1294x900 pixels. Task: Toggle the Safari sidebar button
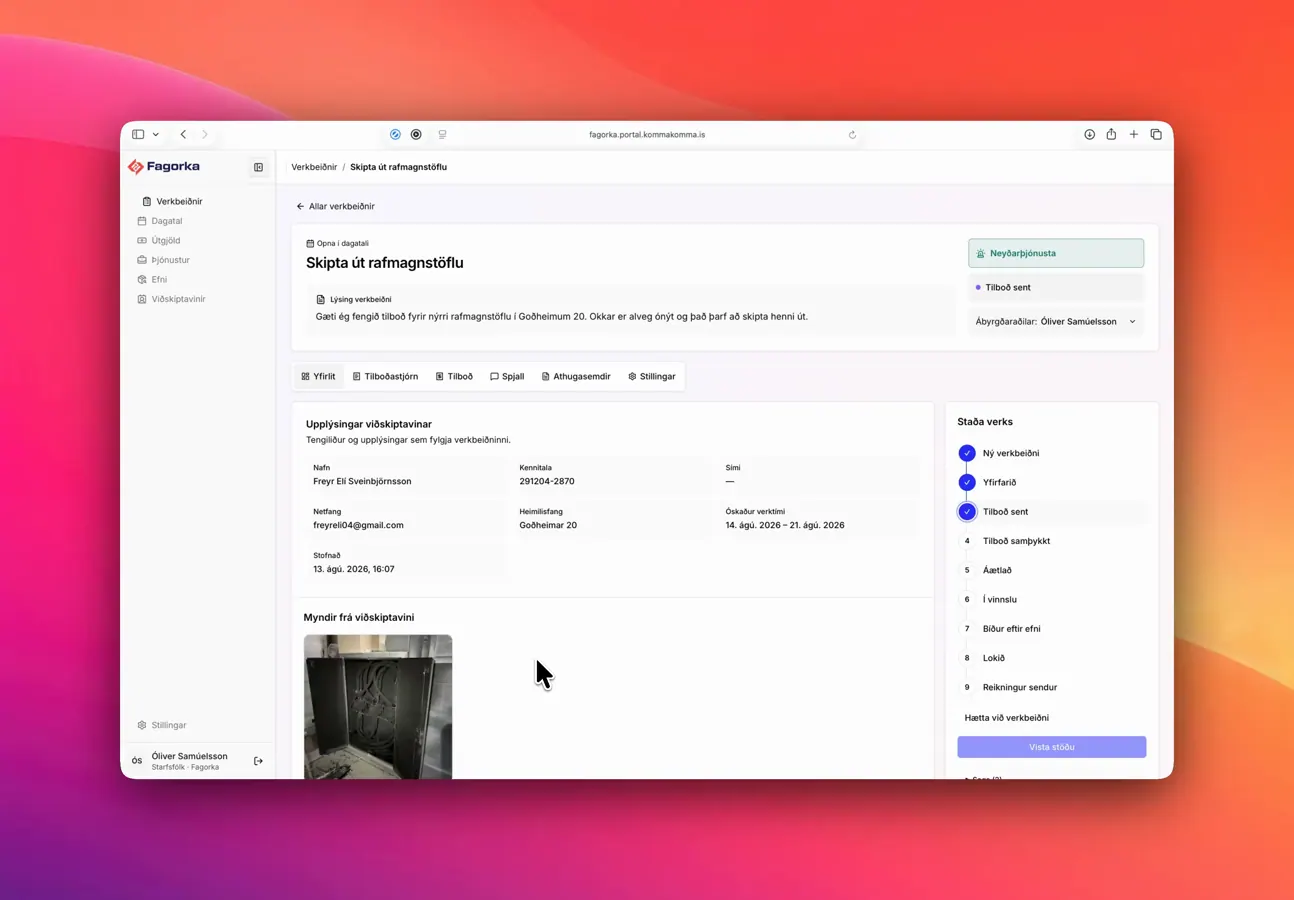click(x=138, y=134)
